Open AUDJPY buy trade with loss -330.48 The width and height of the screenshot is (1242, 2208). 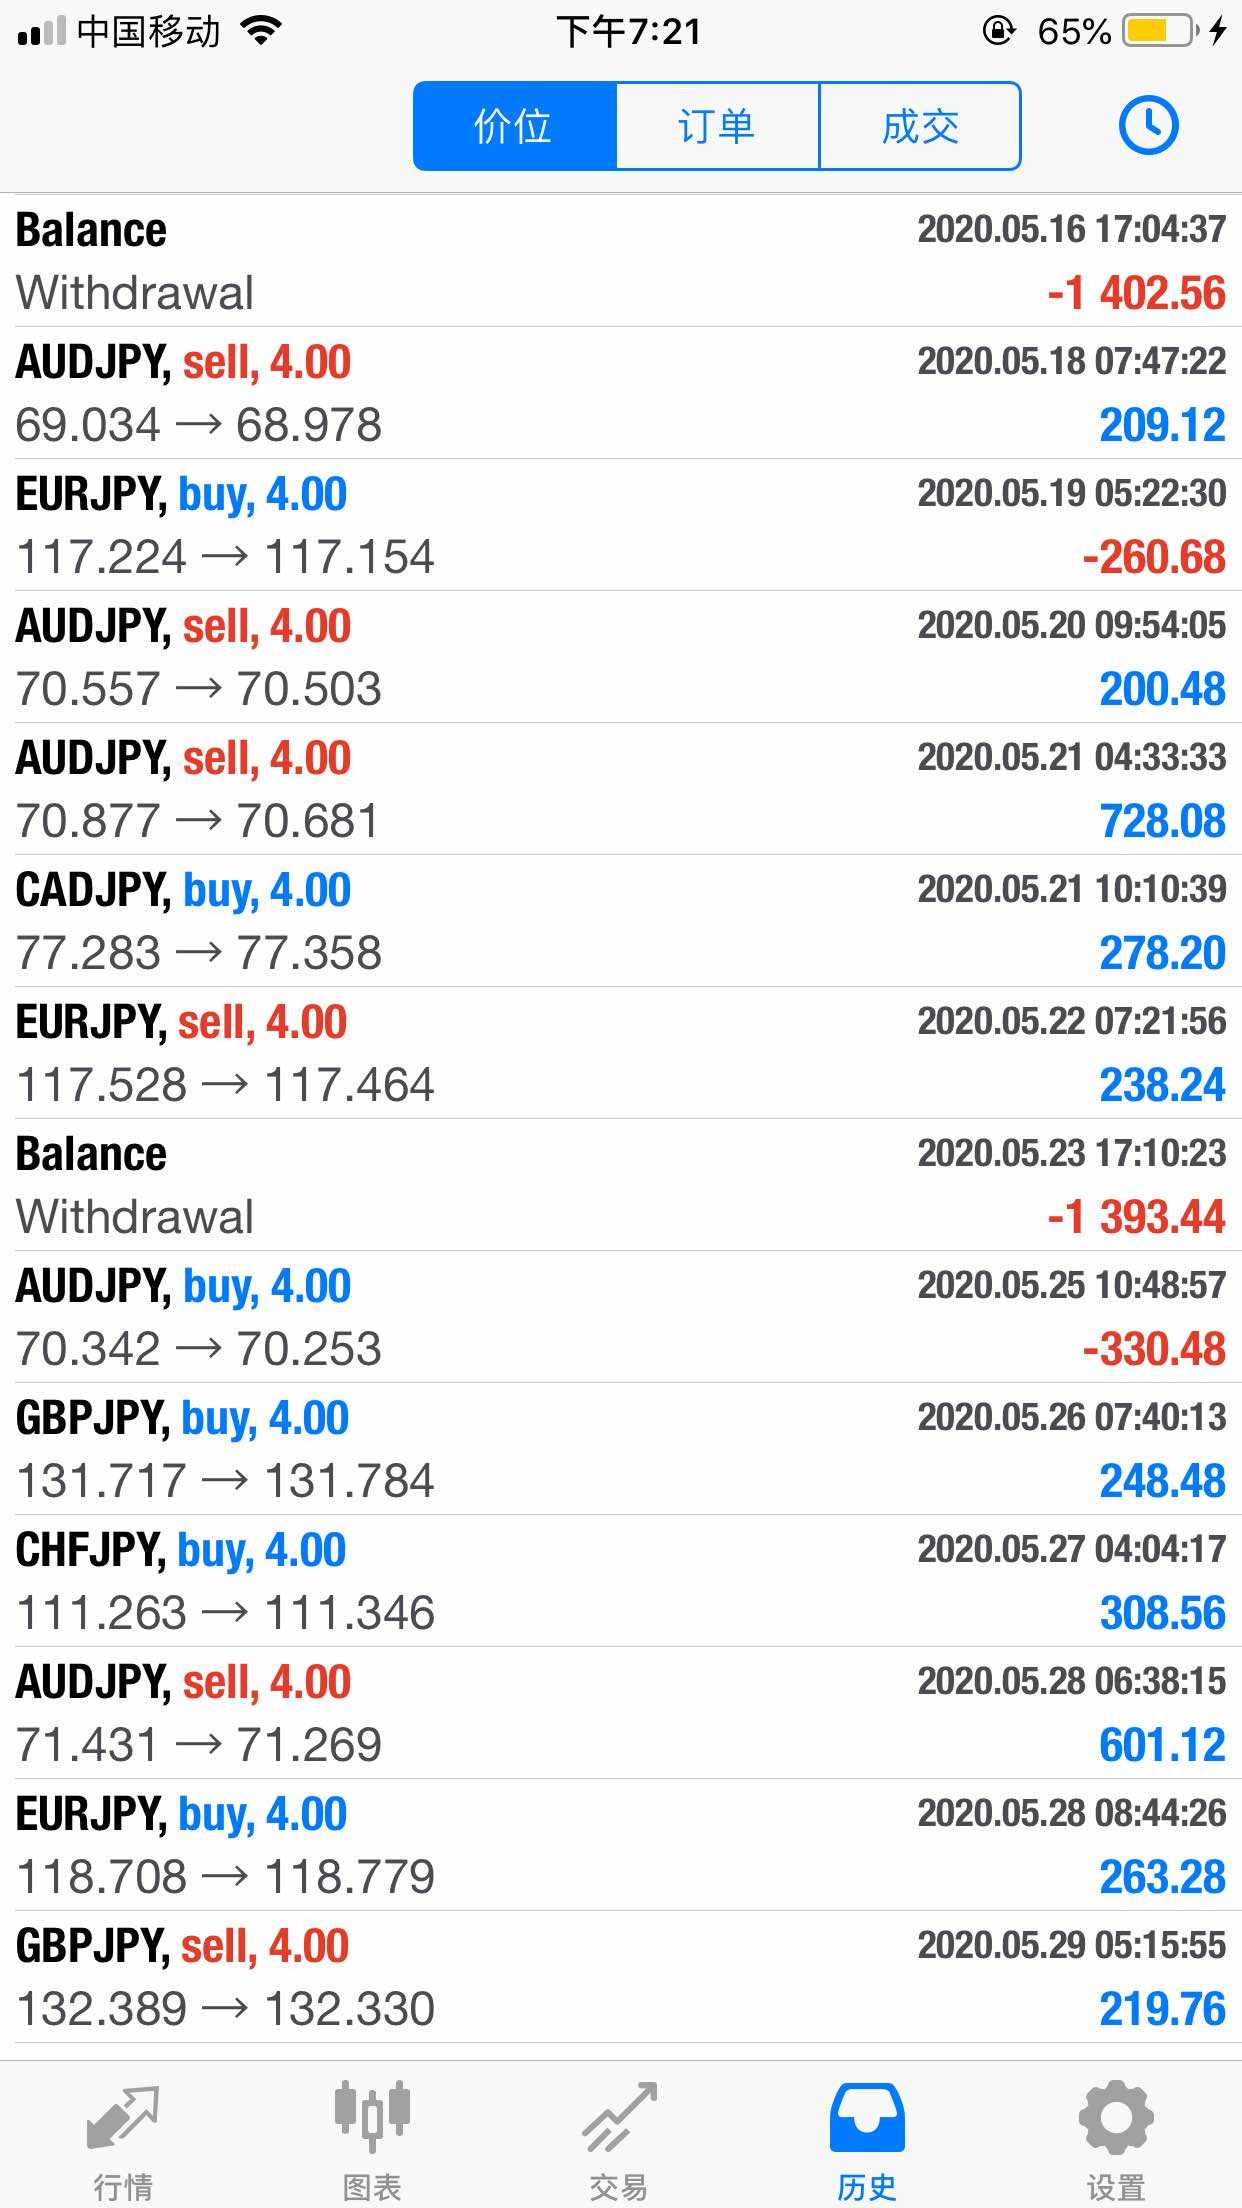coord(621,1317)
